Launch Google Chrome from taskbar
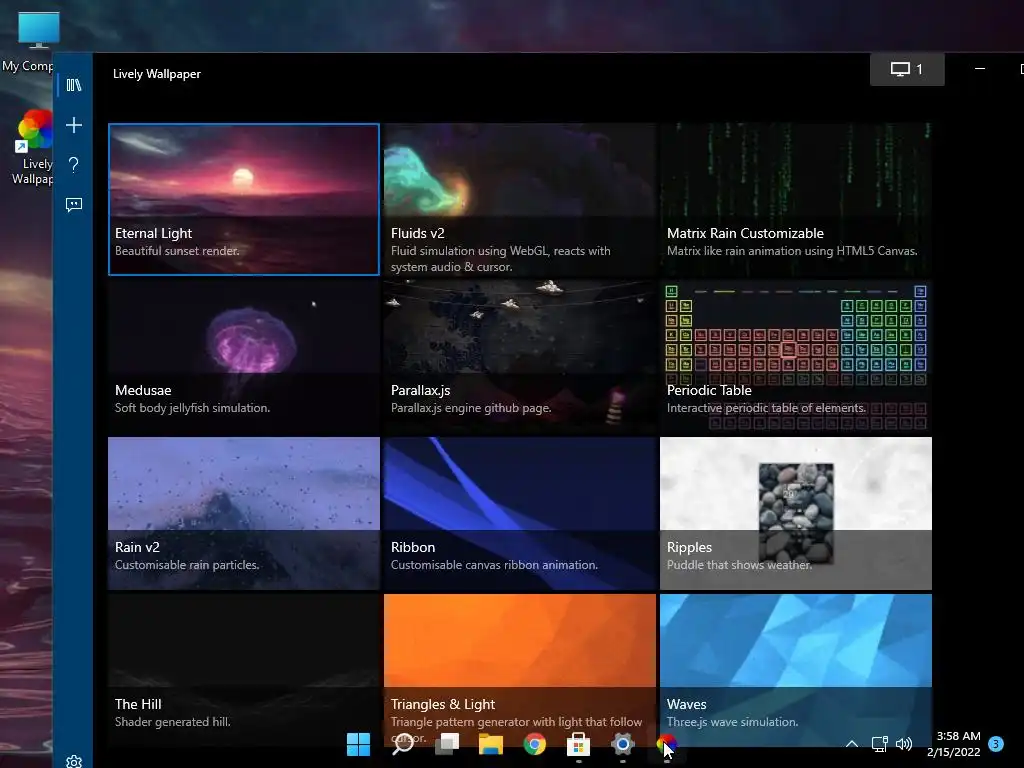Viewport: 1024px width, 768px height. 534,744
